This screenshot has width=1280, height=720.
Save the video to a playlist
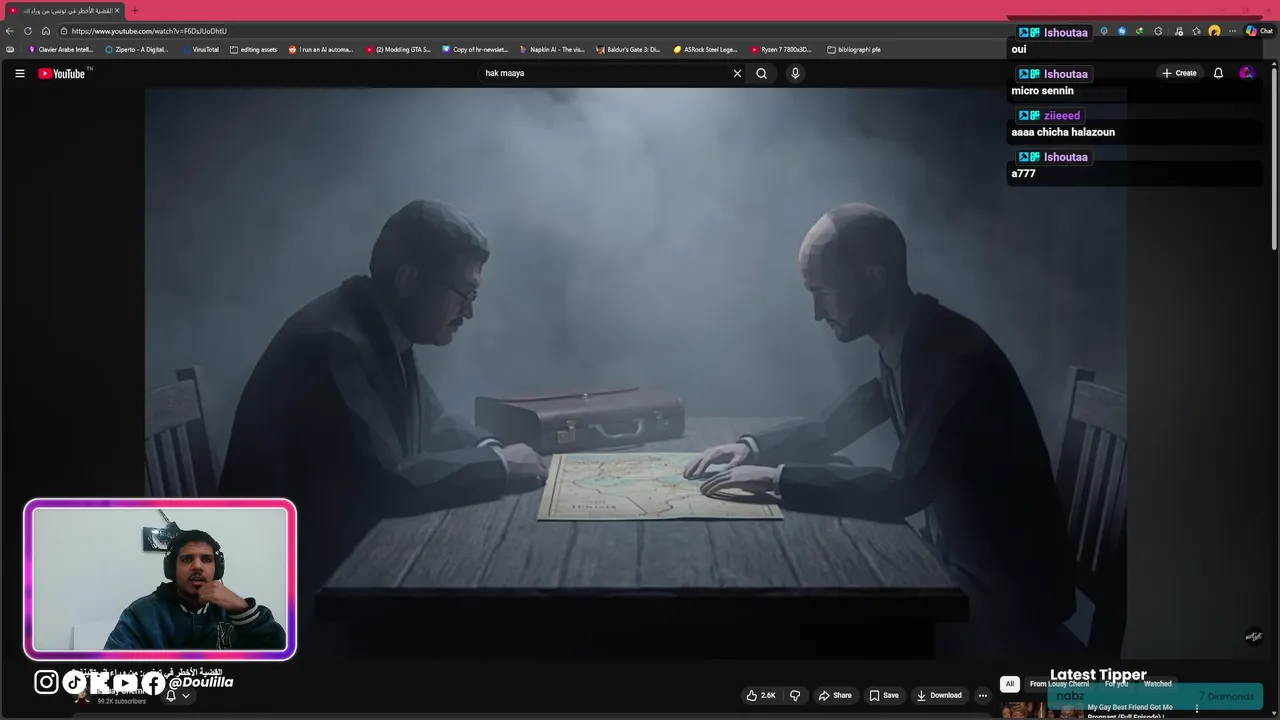tap(884, 695)
